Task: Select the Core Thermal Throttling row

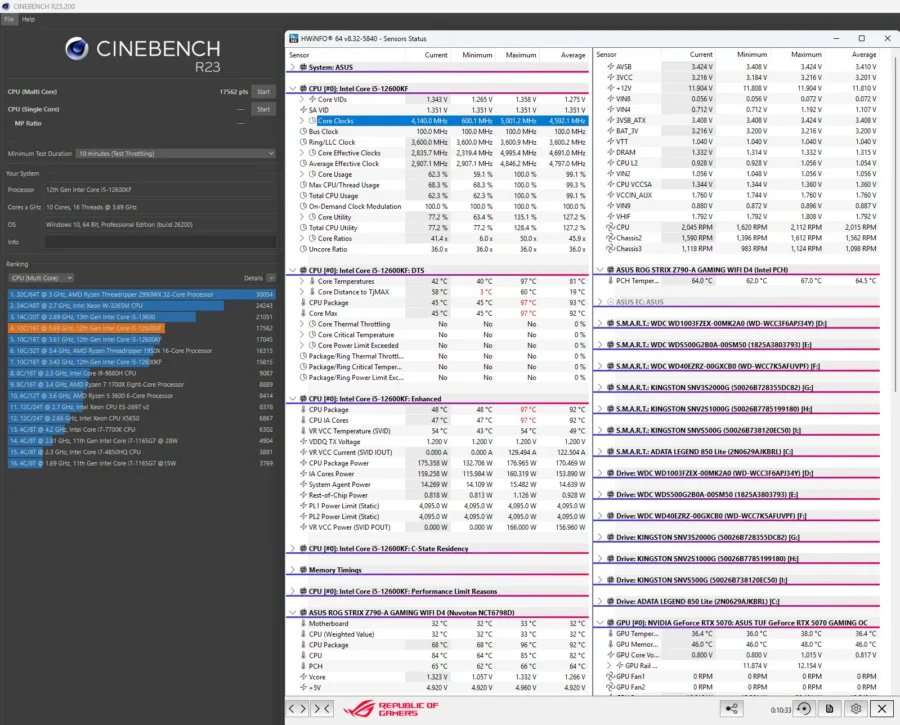Action: pos(437,324)
